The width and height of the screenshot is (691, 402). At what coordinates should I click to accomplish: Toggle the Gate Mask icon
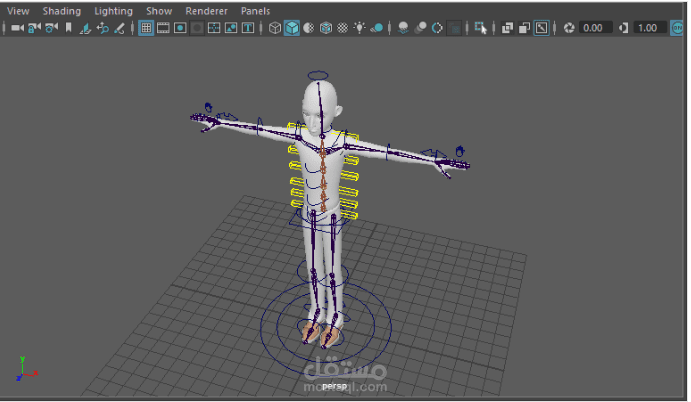pyautogui.click(x=197, y=28)
